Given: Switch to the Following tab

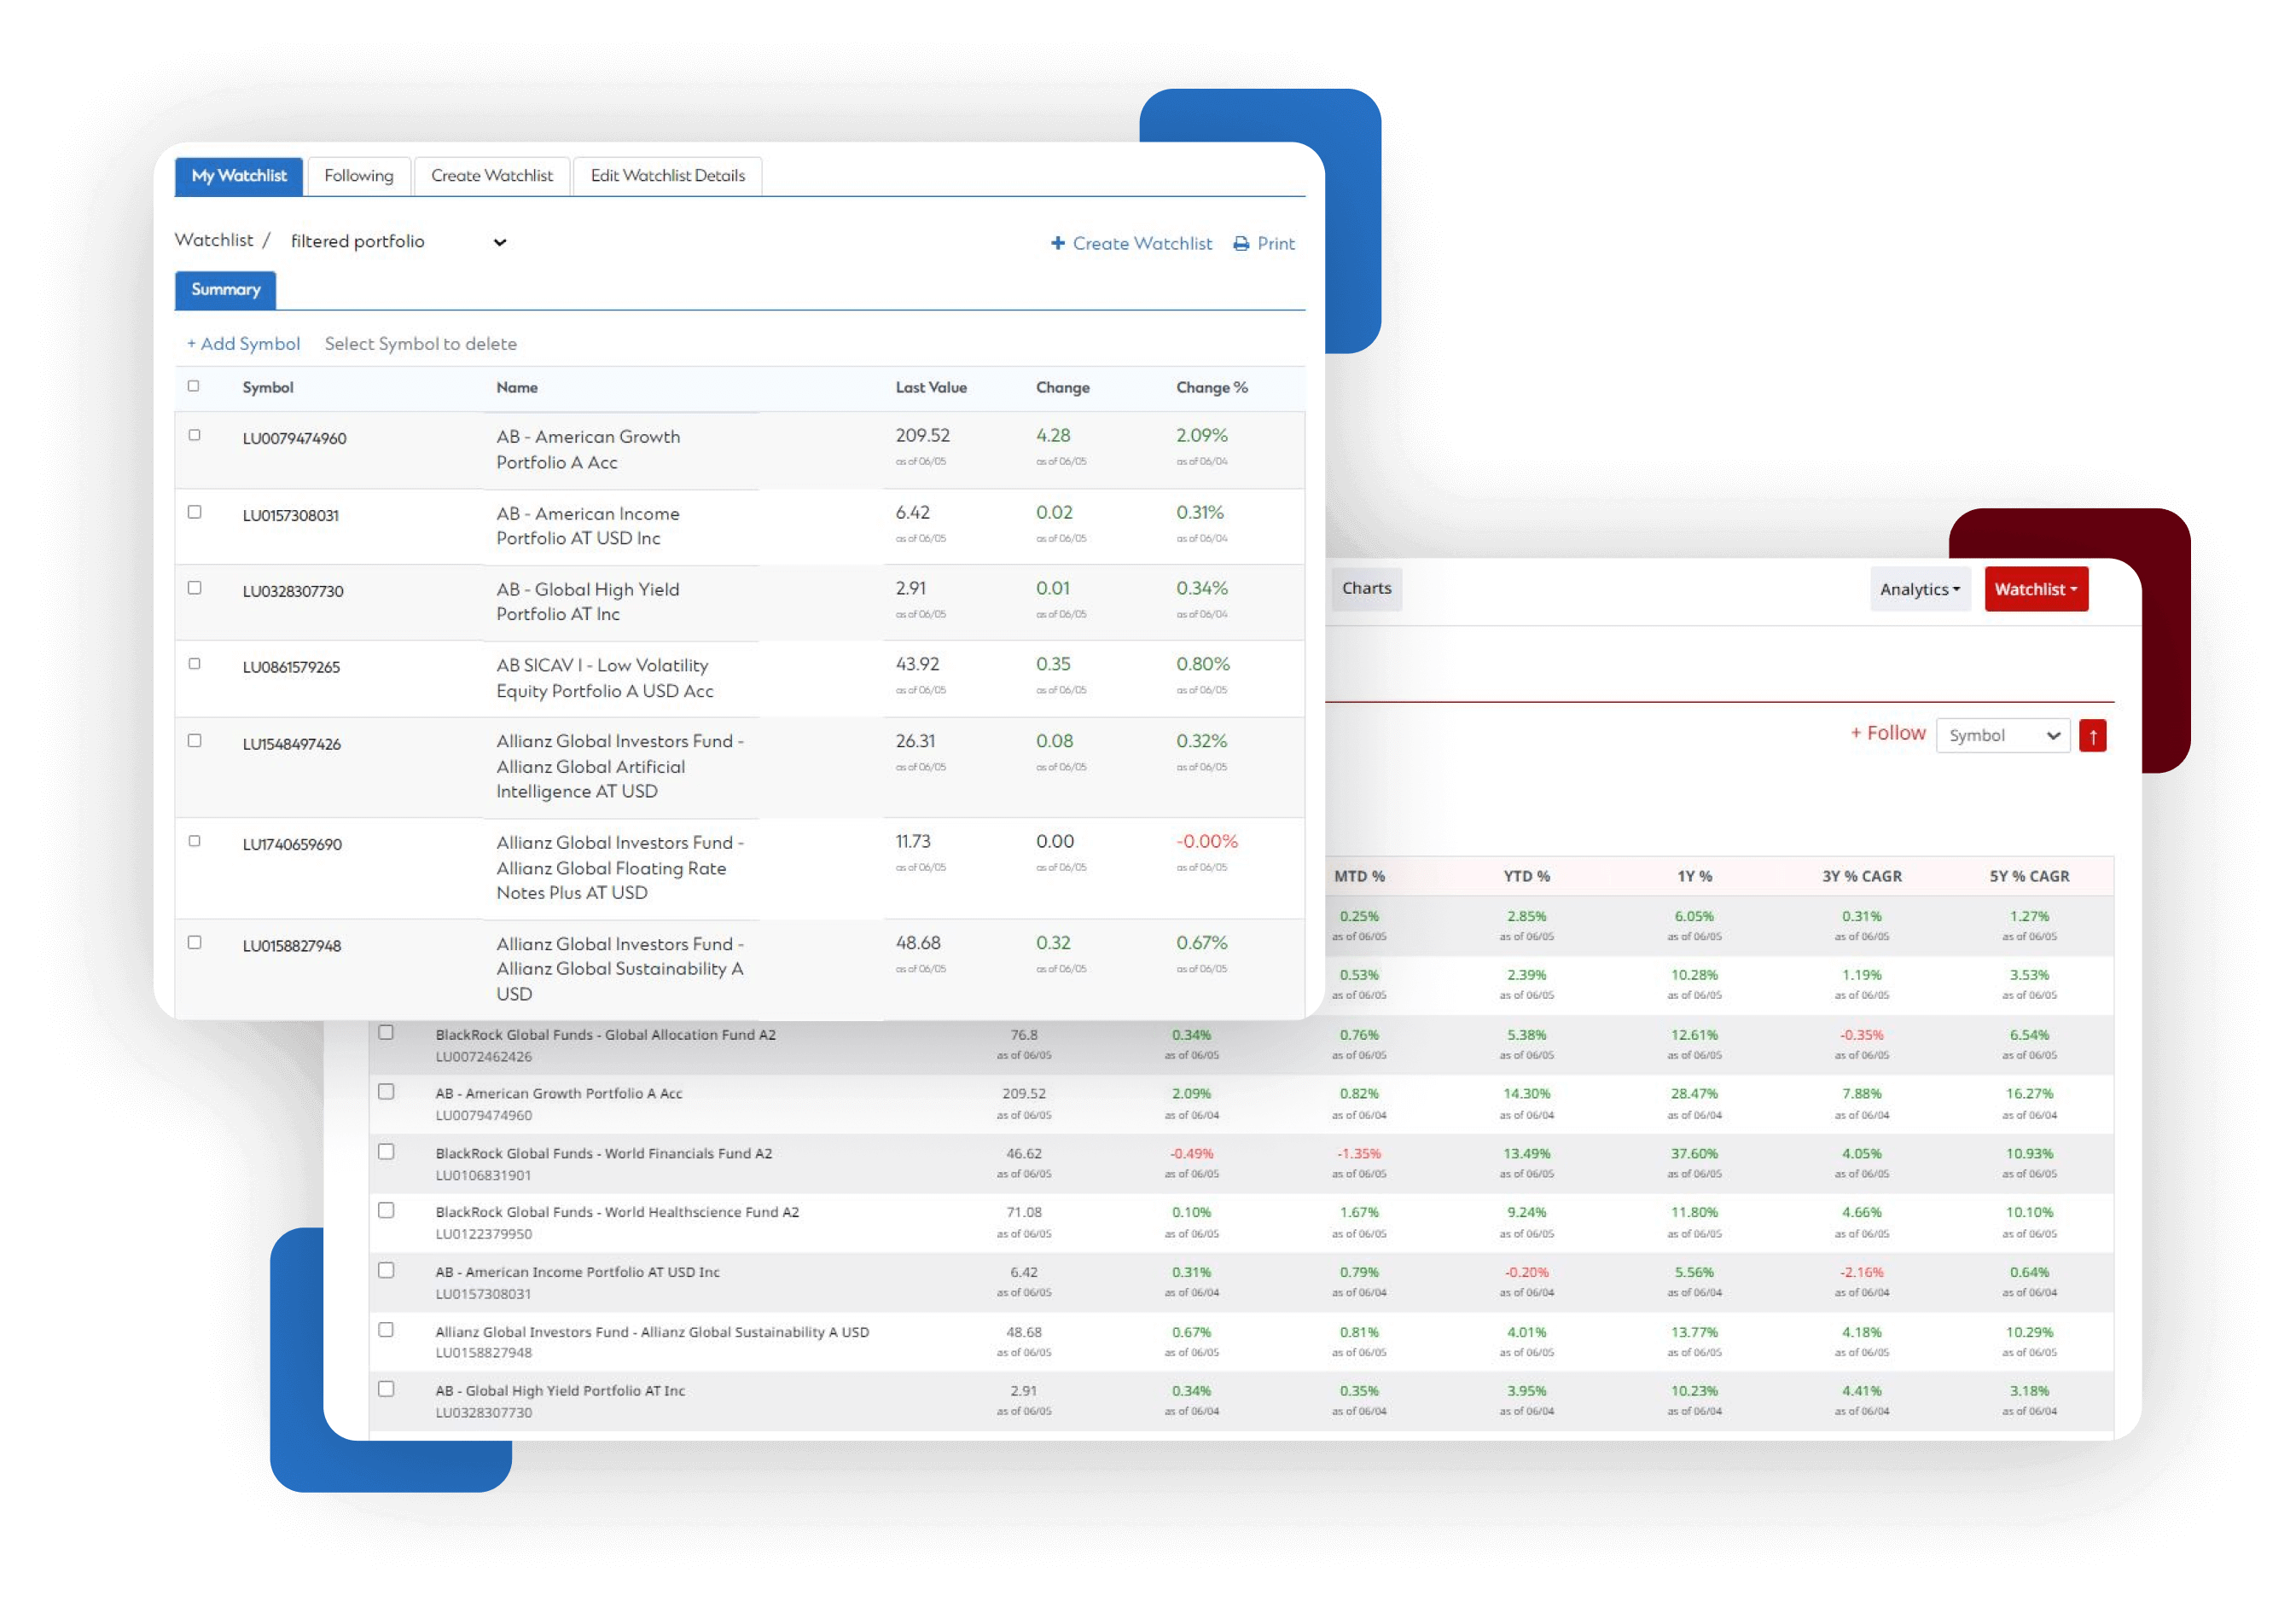Looking at the screenshot, I should pos(356,175).
